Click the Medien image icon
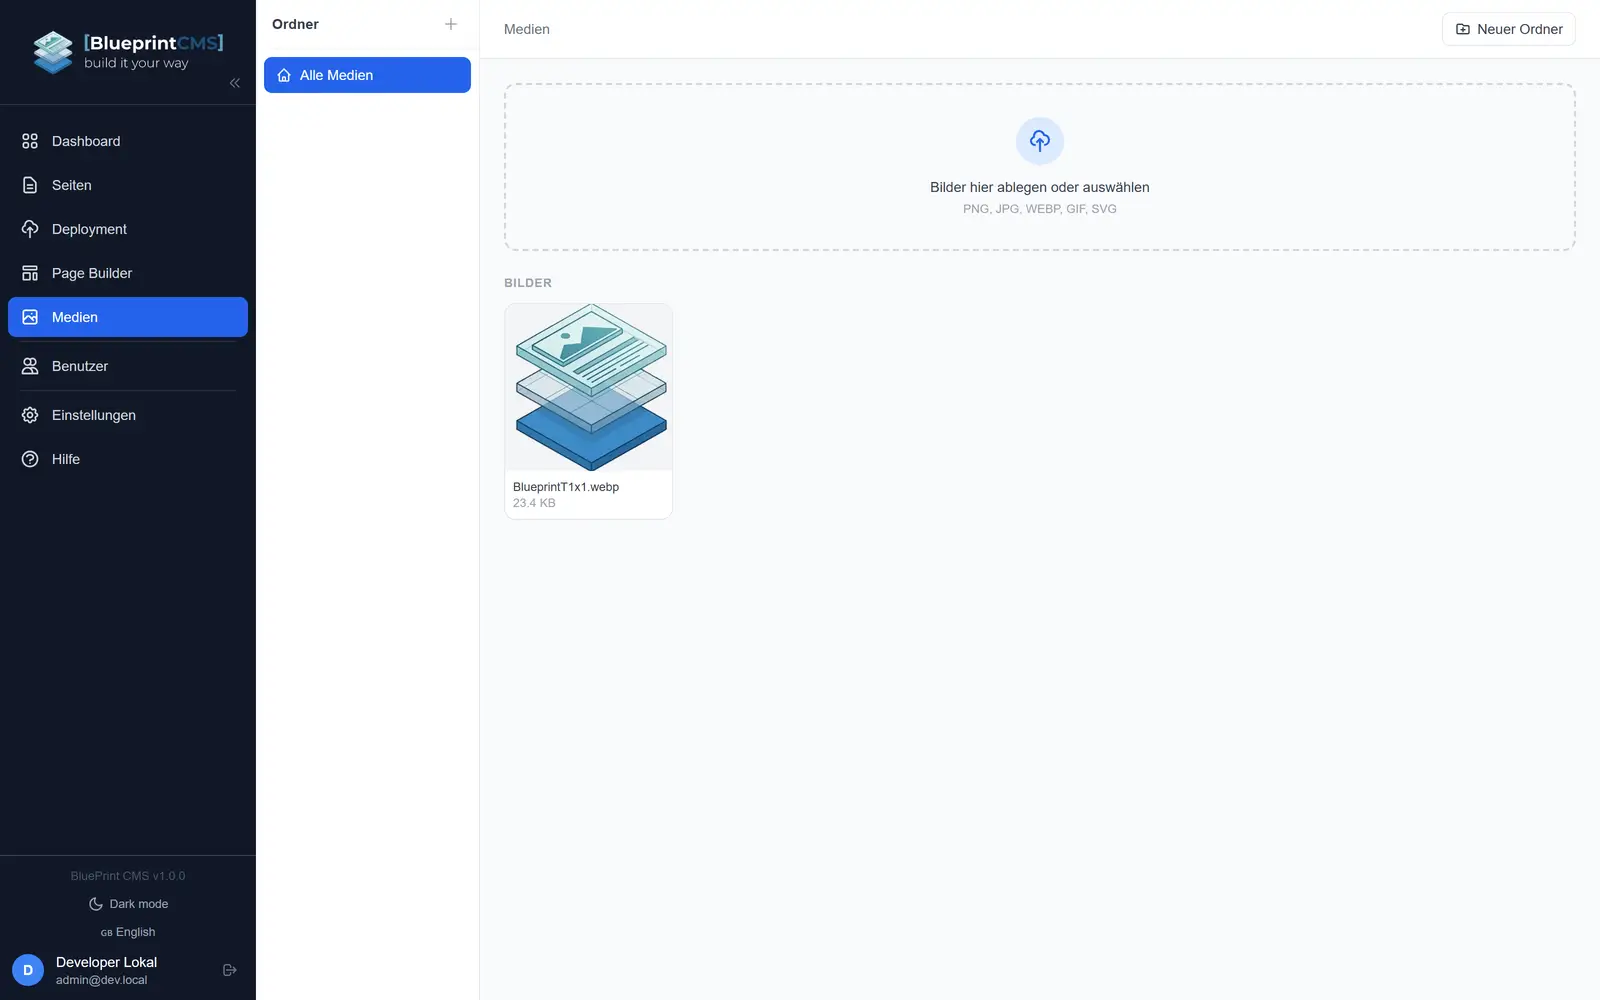The height and width of the screenshot is (1000, 1600). 30,317
